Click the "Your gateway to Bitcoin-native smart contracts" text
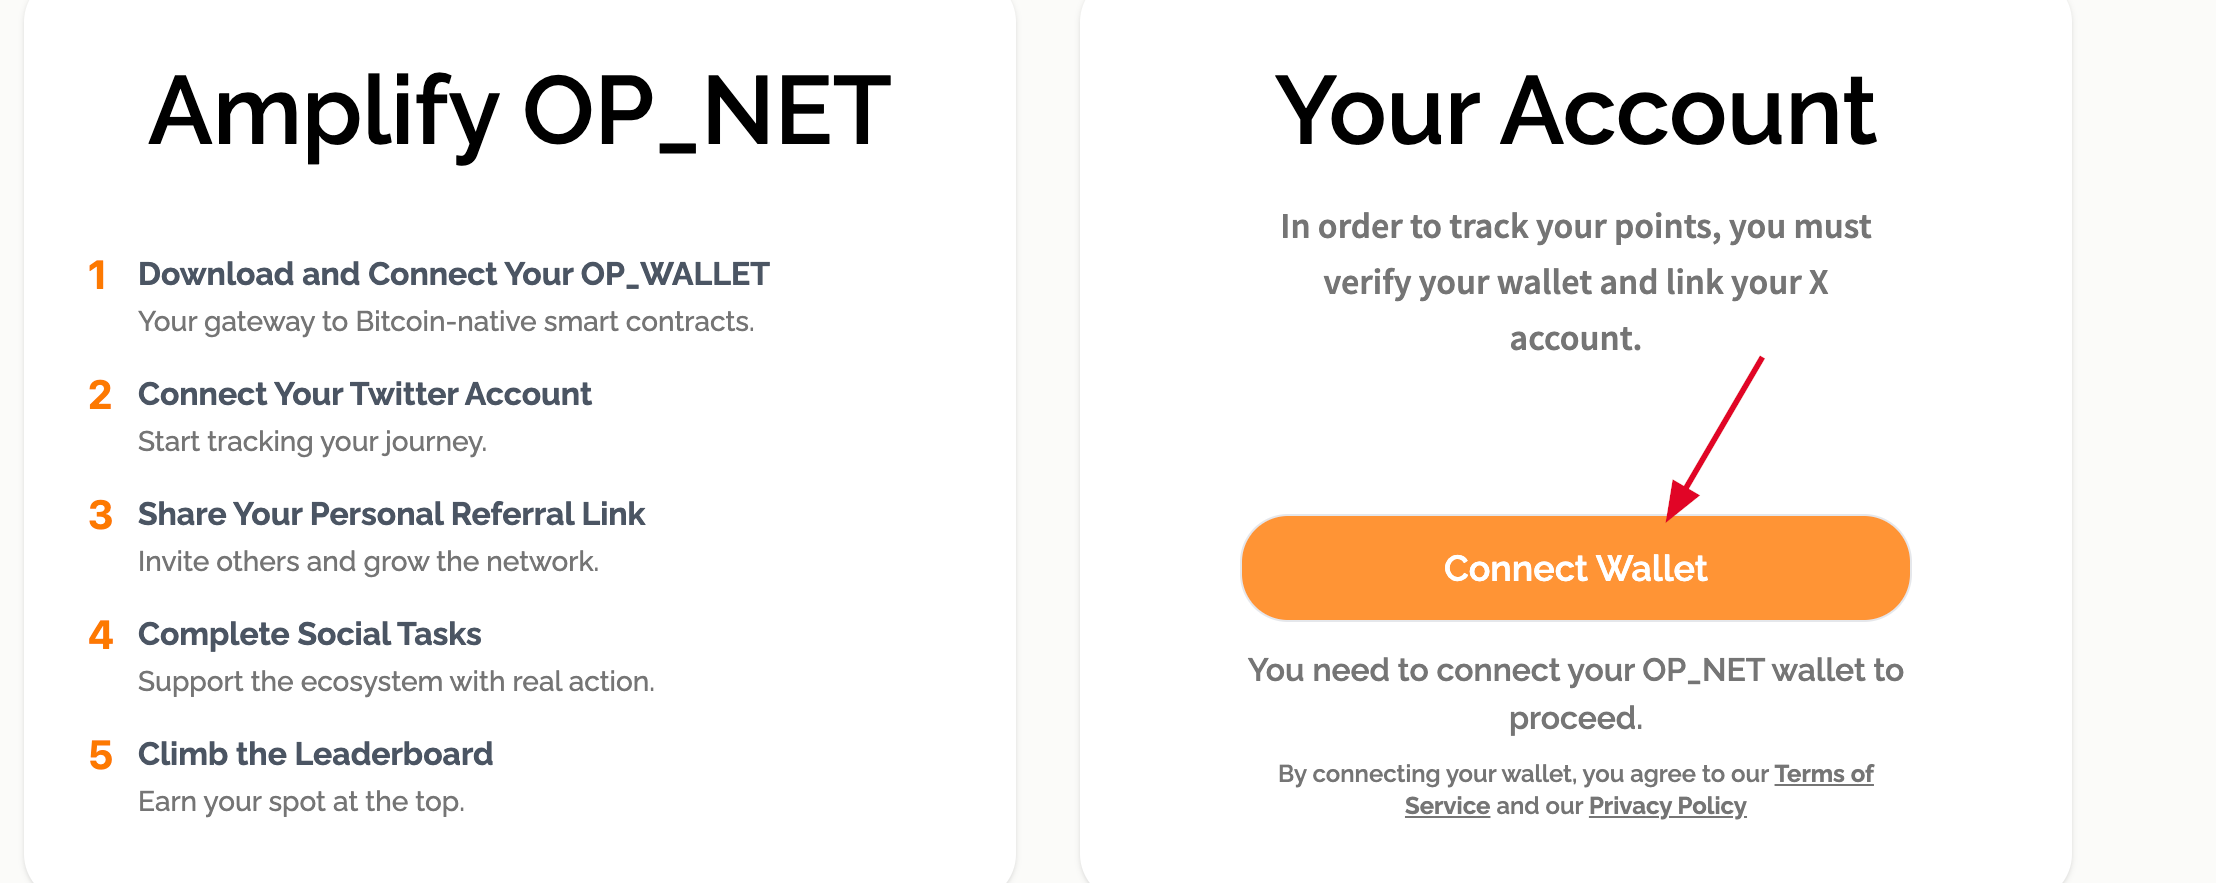Image resolution: width=2216 pixels, height=883 pixels. pyautogui.click(x=446, y=322)
